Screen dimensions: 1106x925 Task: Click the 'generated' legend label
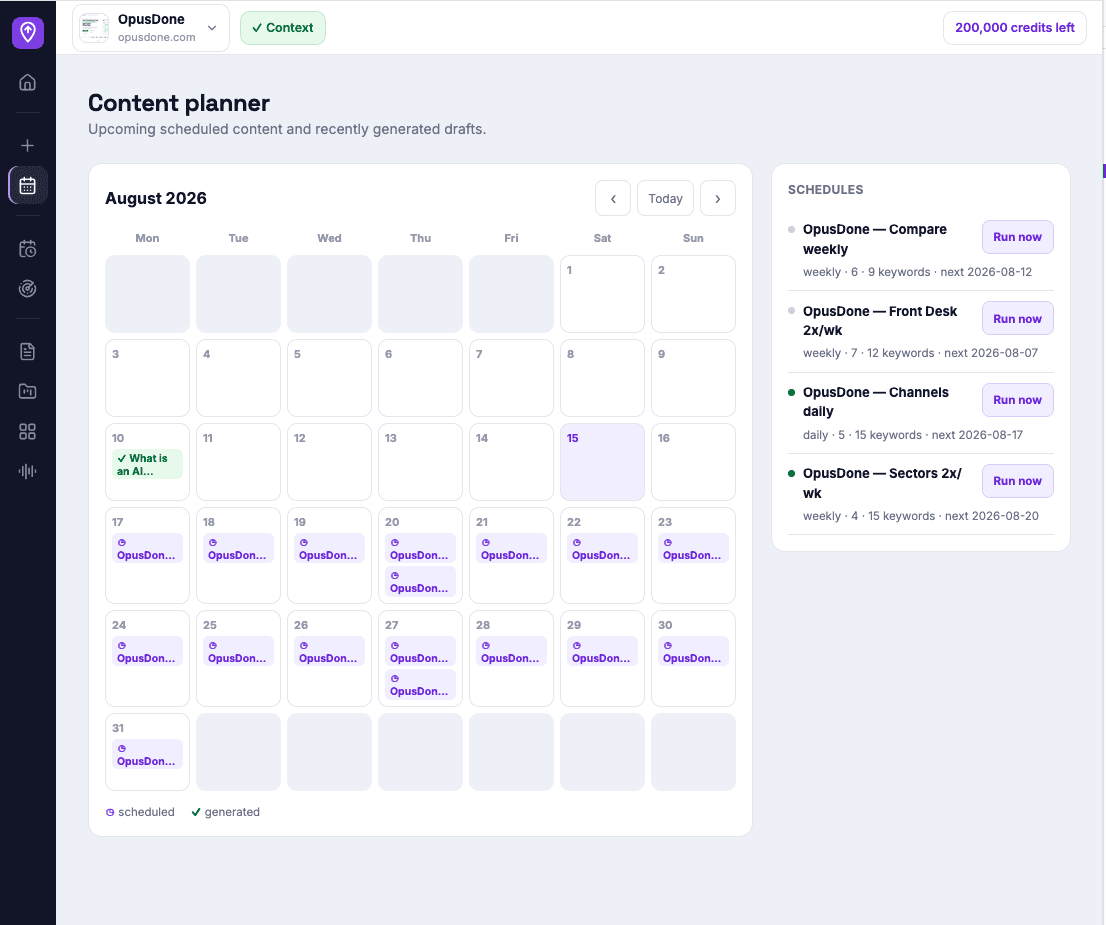232,812
